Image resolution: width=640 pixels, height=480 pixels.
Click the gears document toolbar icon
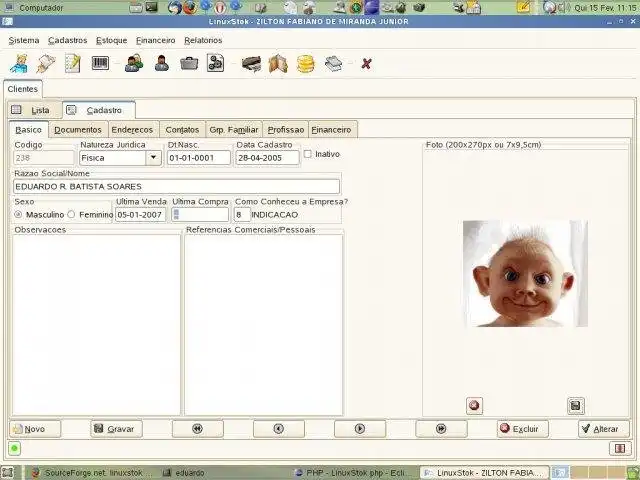[216, 63]
